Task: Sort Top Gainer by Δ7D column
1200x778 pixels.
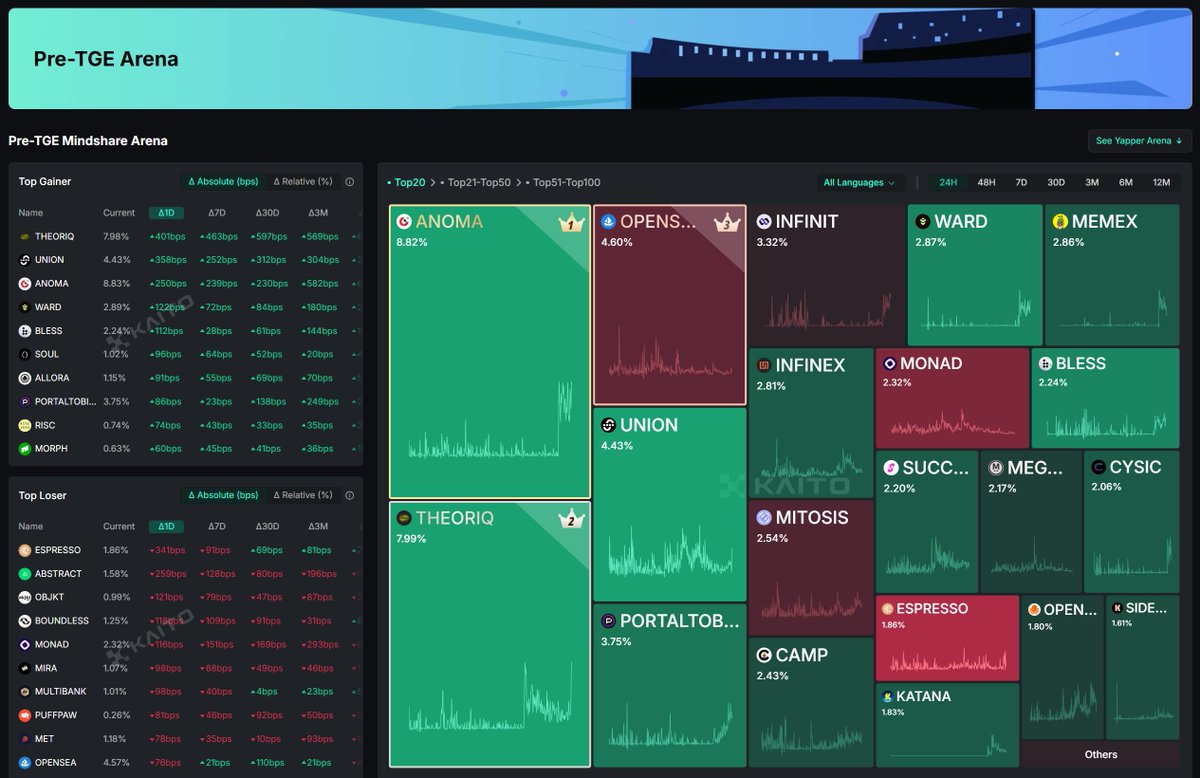Action: click(217, 212)
